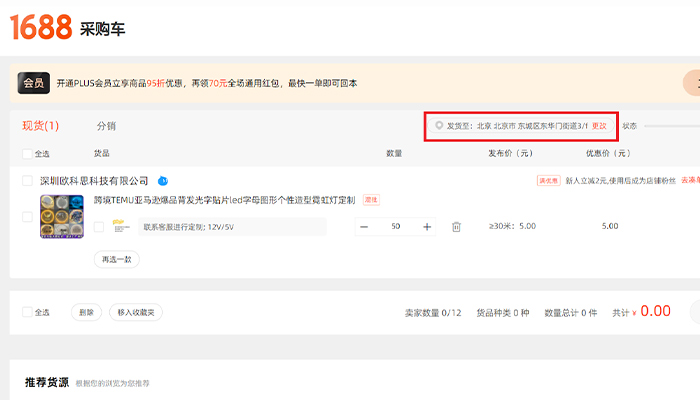
Task: Check the product item checkbox left of the thumbnail
Action: tap(27, 217)
